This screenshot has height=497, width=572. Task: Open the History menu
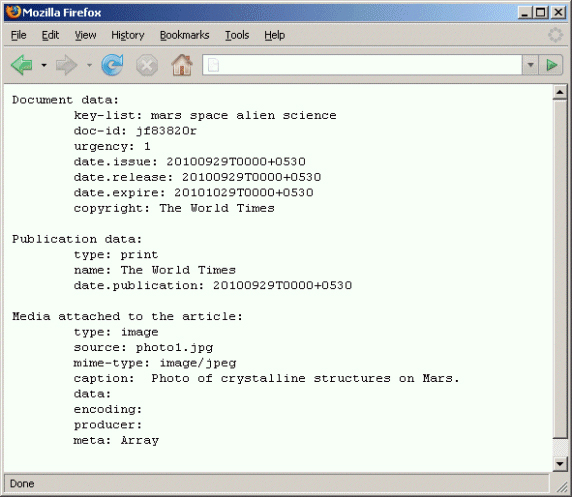tap(128, 35)
